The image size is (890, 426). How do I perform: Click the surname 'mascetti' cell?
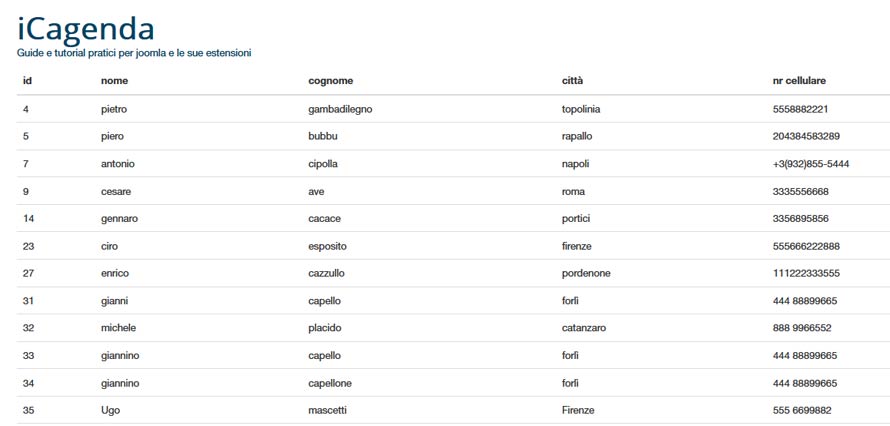pos(327,411)
